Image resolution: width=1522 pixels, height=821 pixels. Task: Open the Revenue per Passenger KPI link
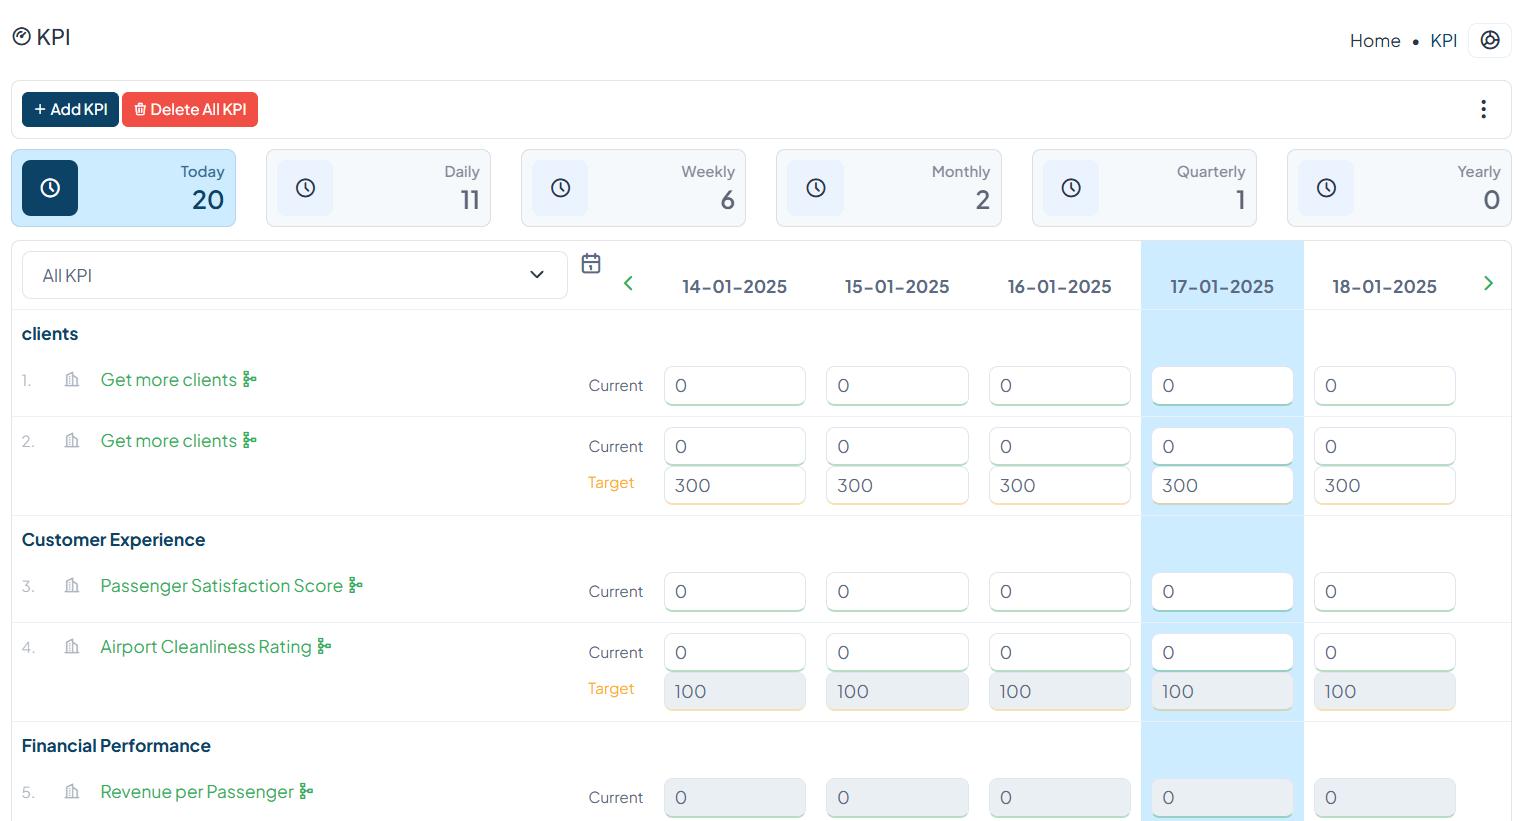click(197, 792)
